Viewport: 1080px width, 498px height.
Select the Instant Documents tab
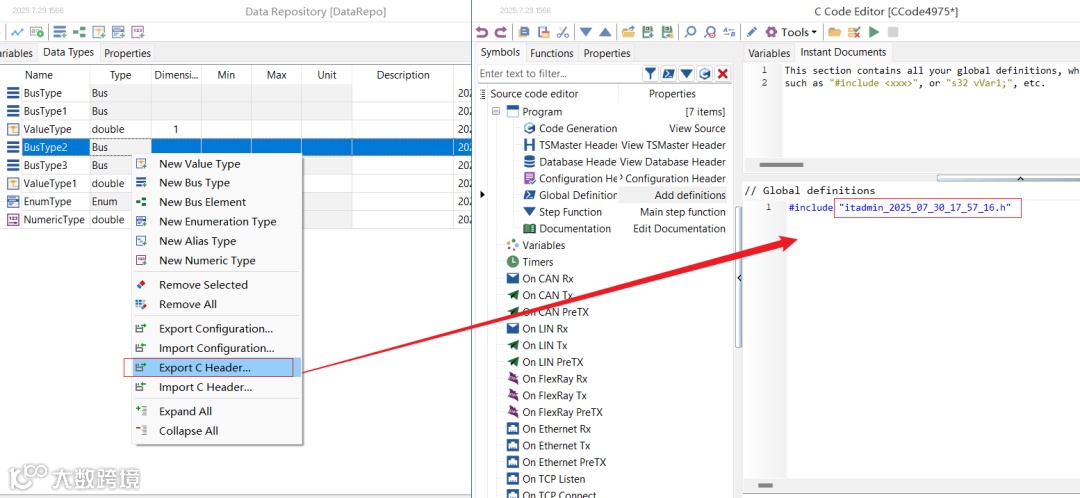(843, 52)
